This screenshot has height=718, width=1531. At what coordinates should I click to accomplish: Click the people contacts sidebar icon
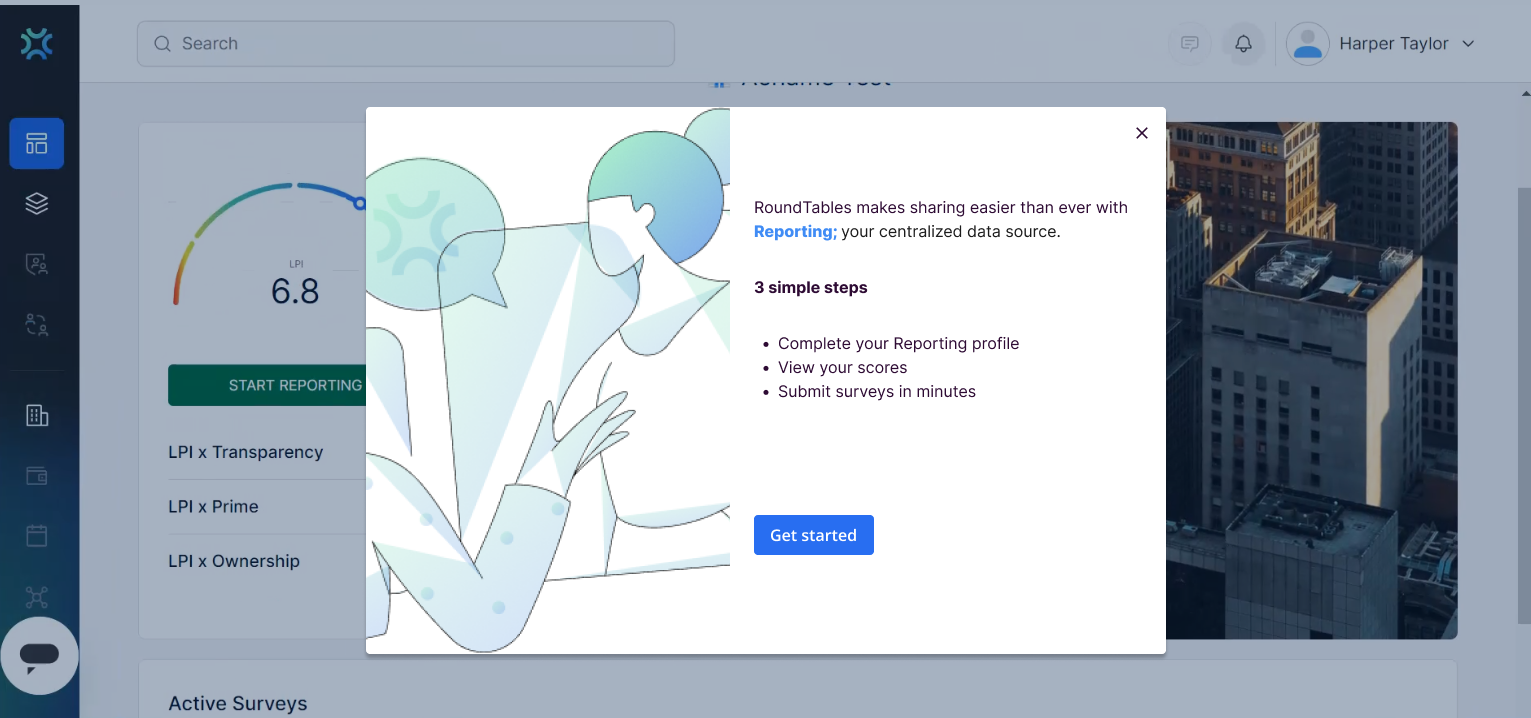(x=37, y=265)
